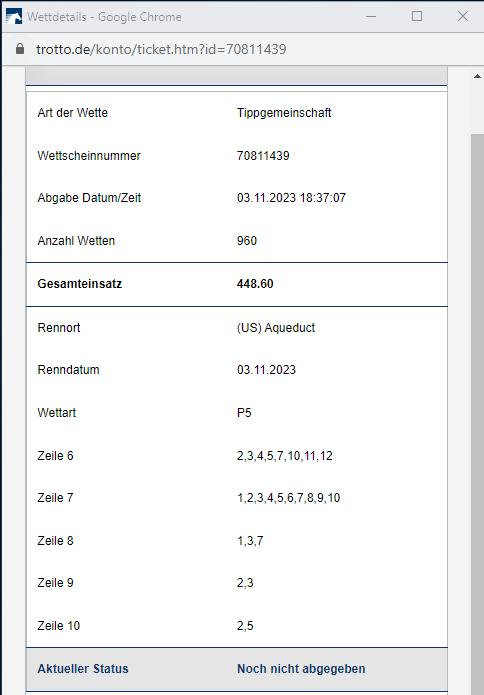Click the P5 Wettart value

point(244,413)
